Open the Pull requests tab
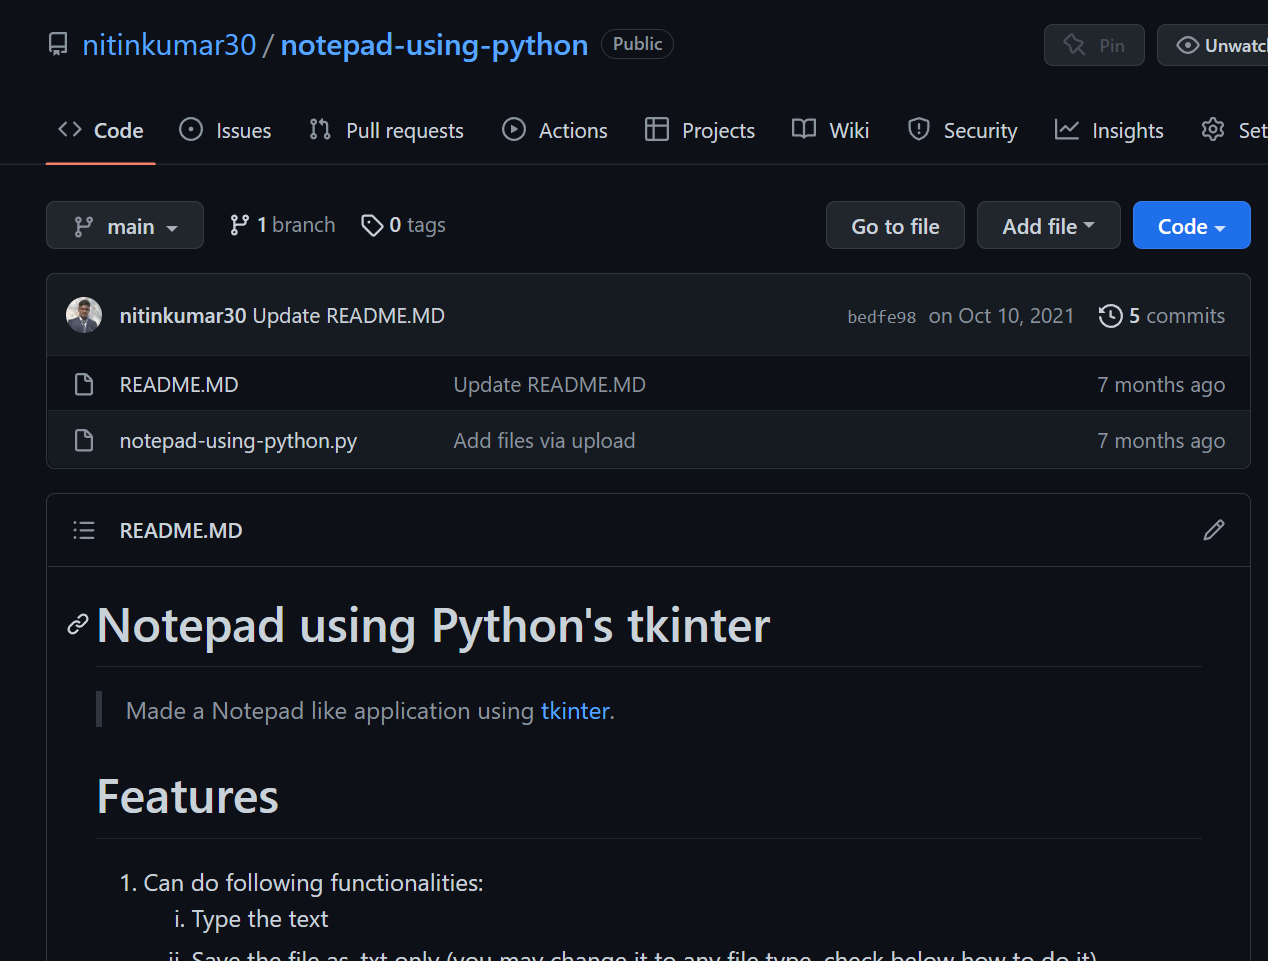This screenshot has height=961, width=1268. click(386, 131)
